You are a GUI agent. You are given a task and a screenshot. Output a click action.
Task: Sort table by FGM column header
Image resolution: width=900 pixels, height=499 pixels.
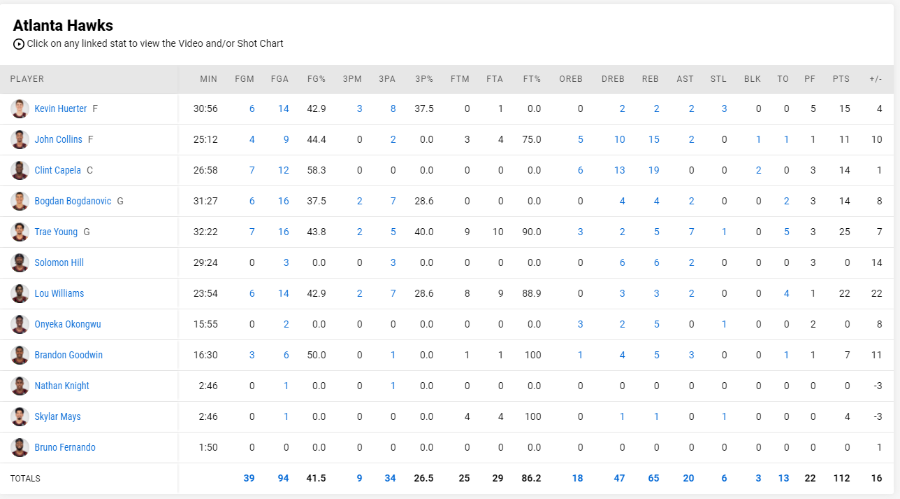coord(244,79)
